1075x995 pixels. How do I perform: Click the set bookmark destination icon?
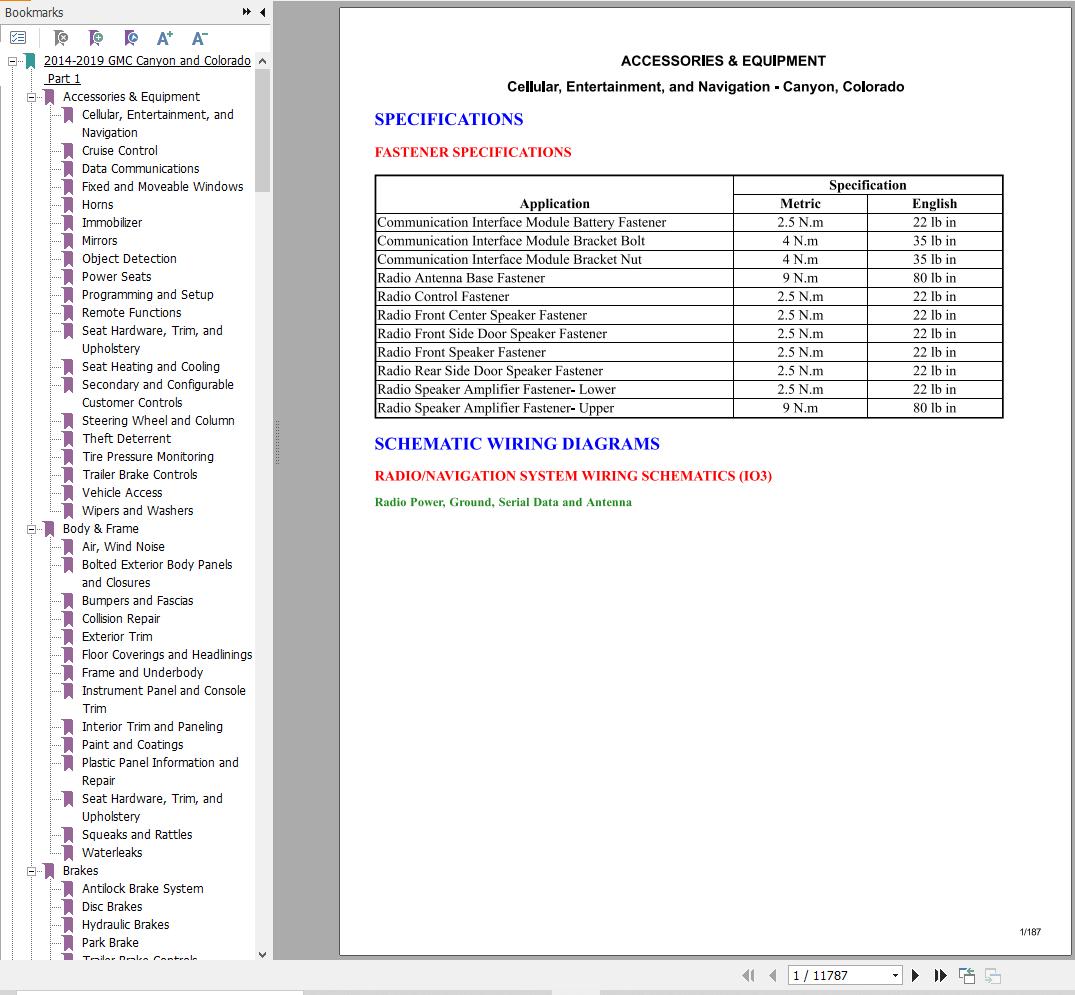point(131,38)
